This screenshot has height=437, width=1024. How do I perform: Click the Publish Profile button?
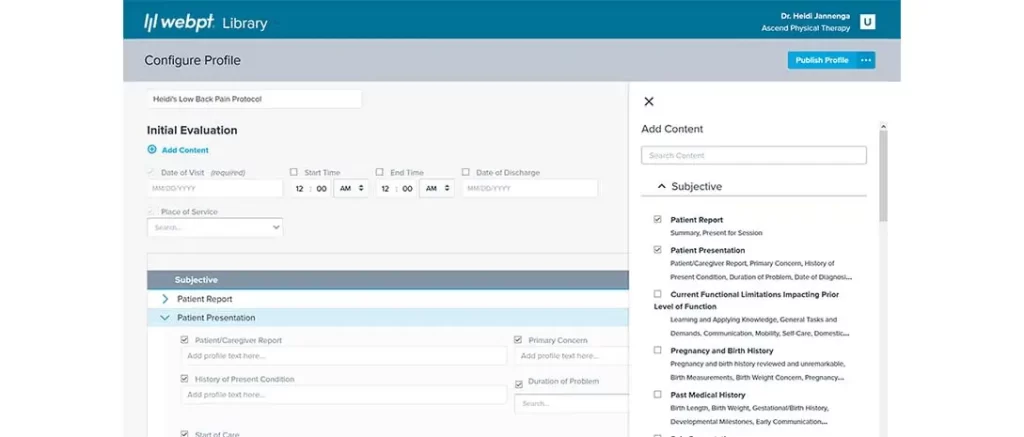(821, 60)
